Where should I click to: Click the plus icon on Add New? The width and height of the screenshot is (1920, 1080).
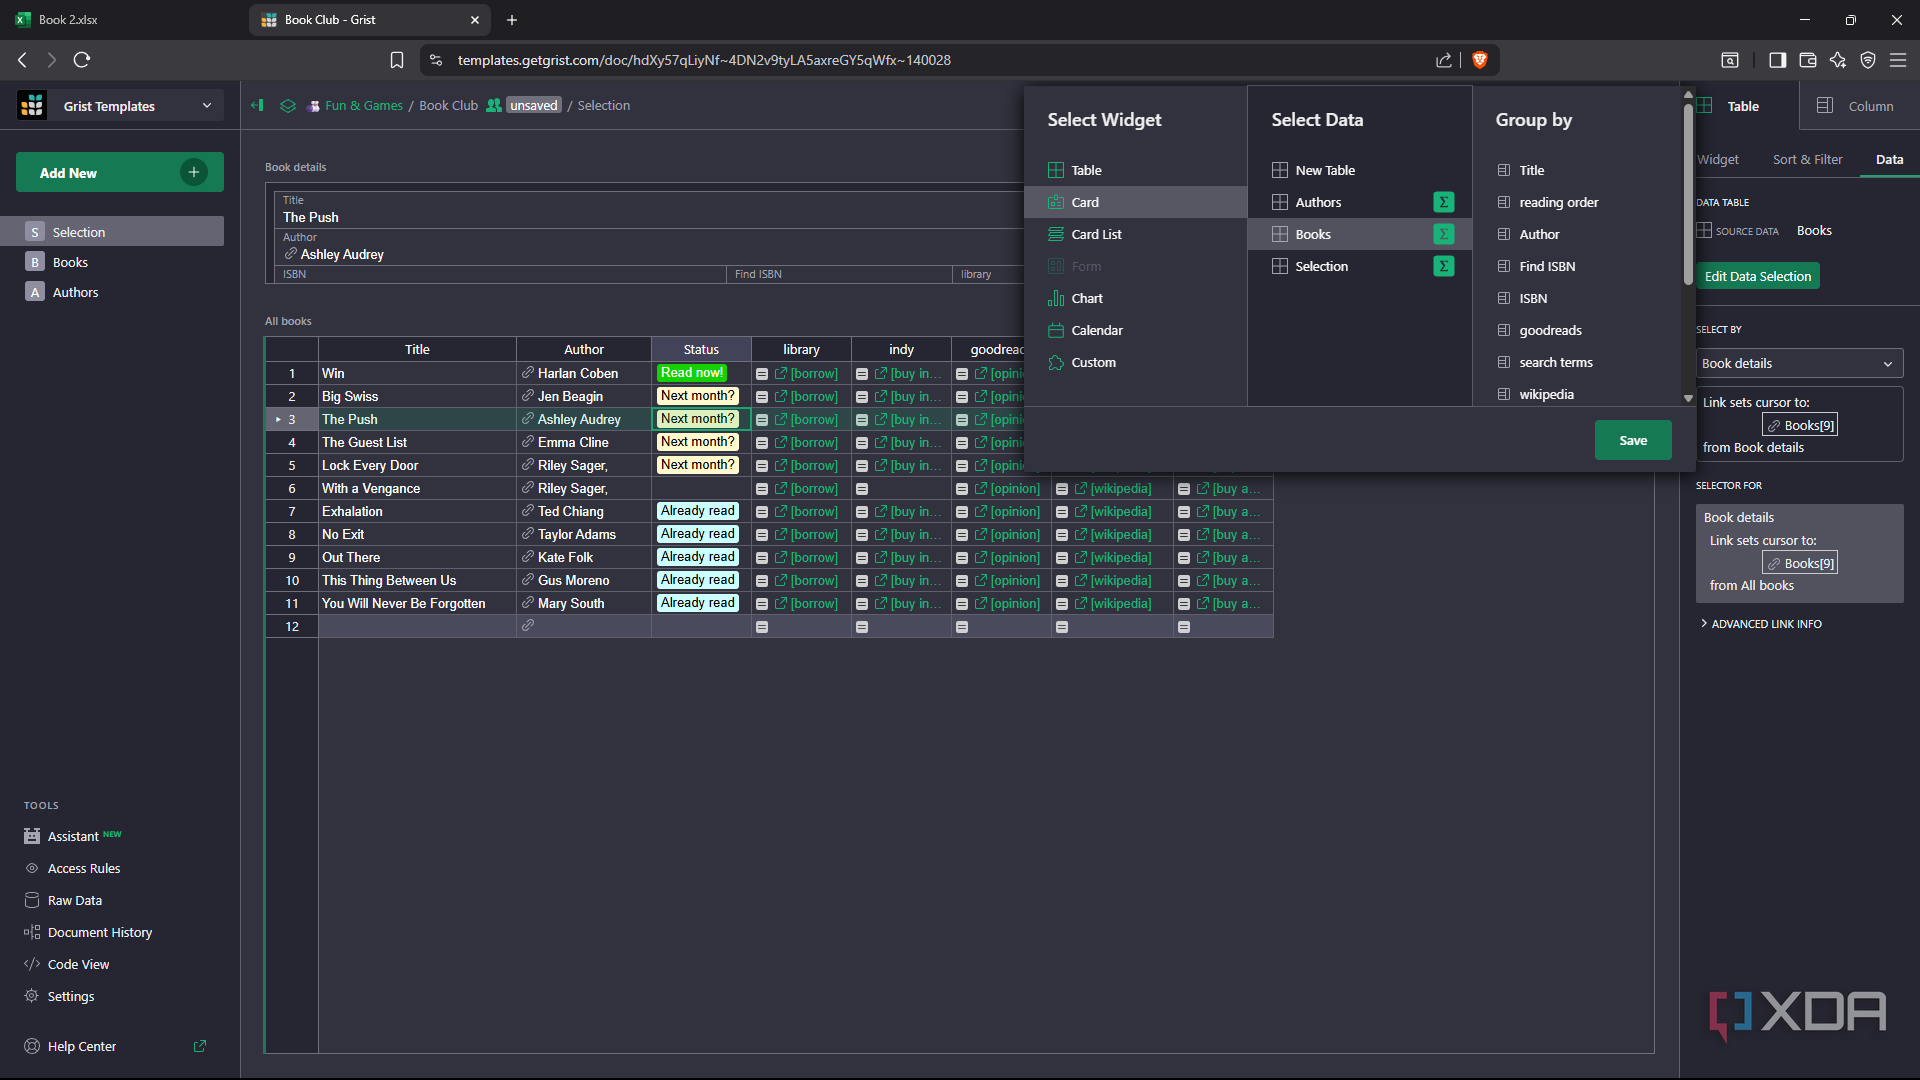pyautogui.click(x=194, y=172)
